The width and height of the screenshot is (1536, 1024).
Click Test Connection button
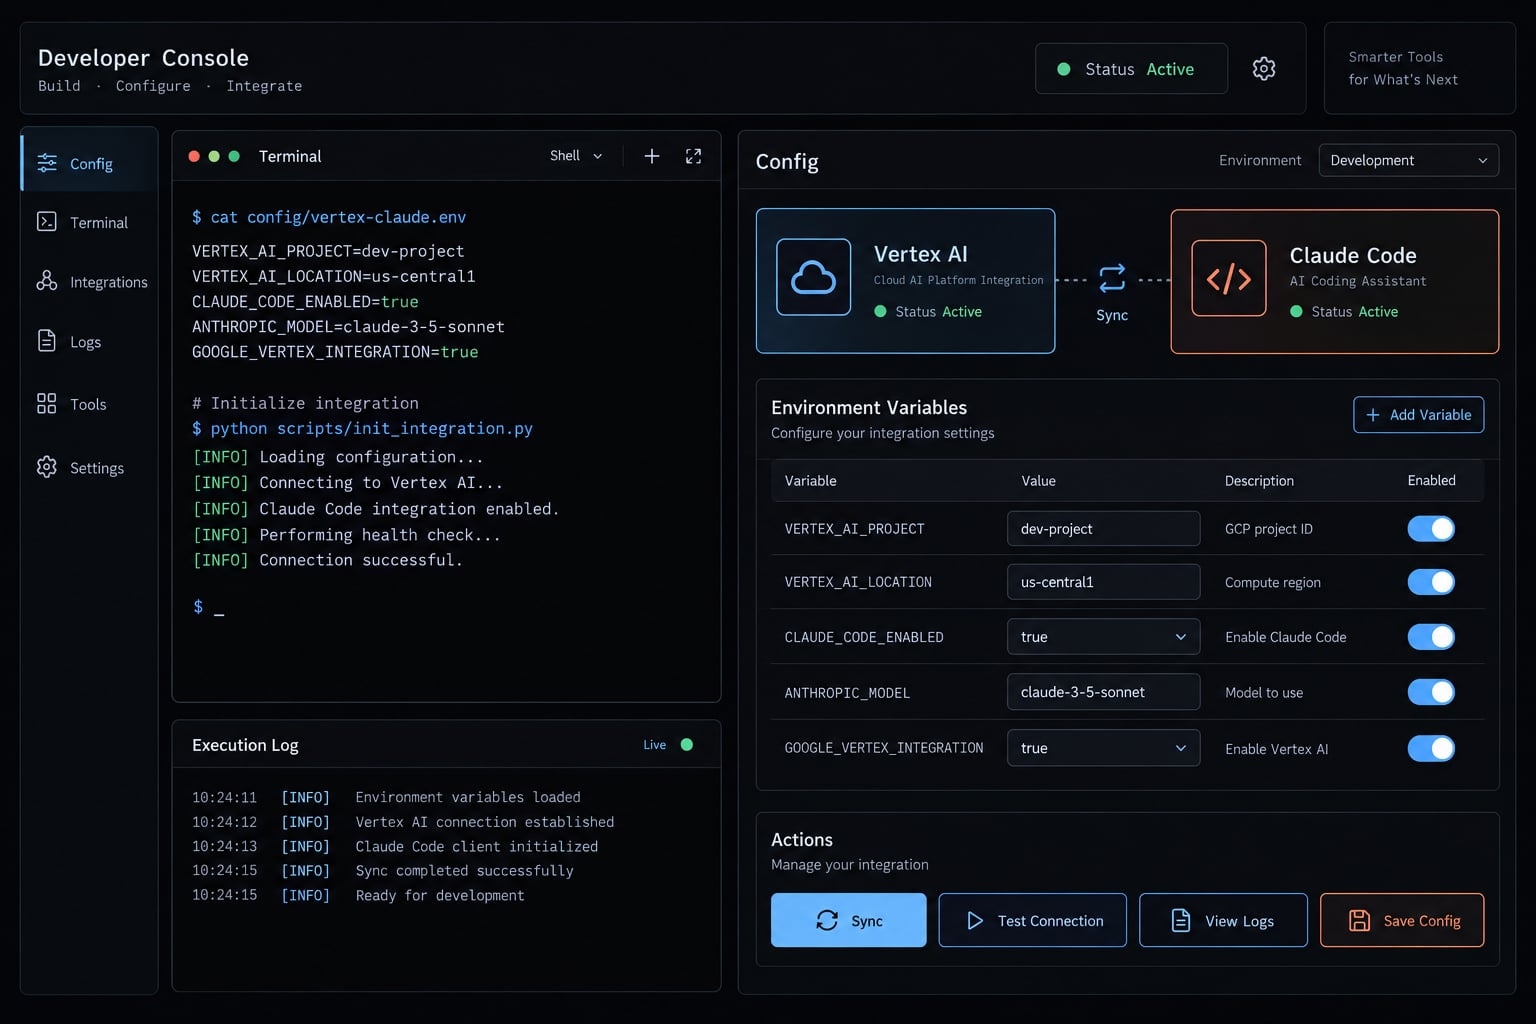(1032, 920)
